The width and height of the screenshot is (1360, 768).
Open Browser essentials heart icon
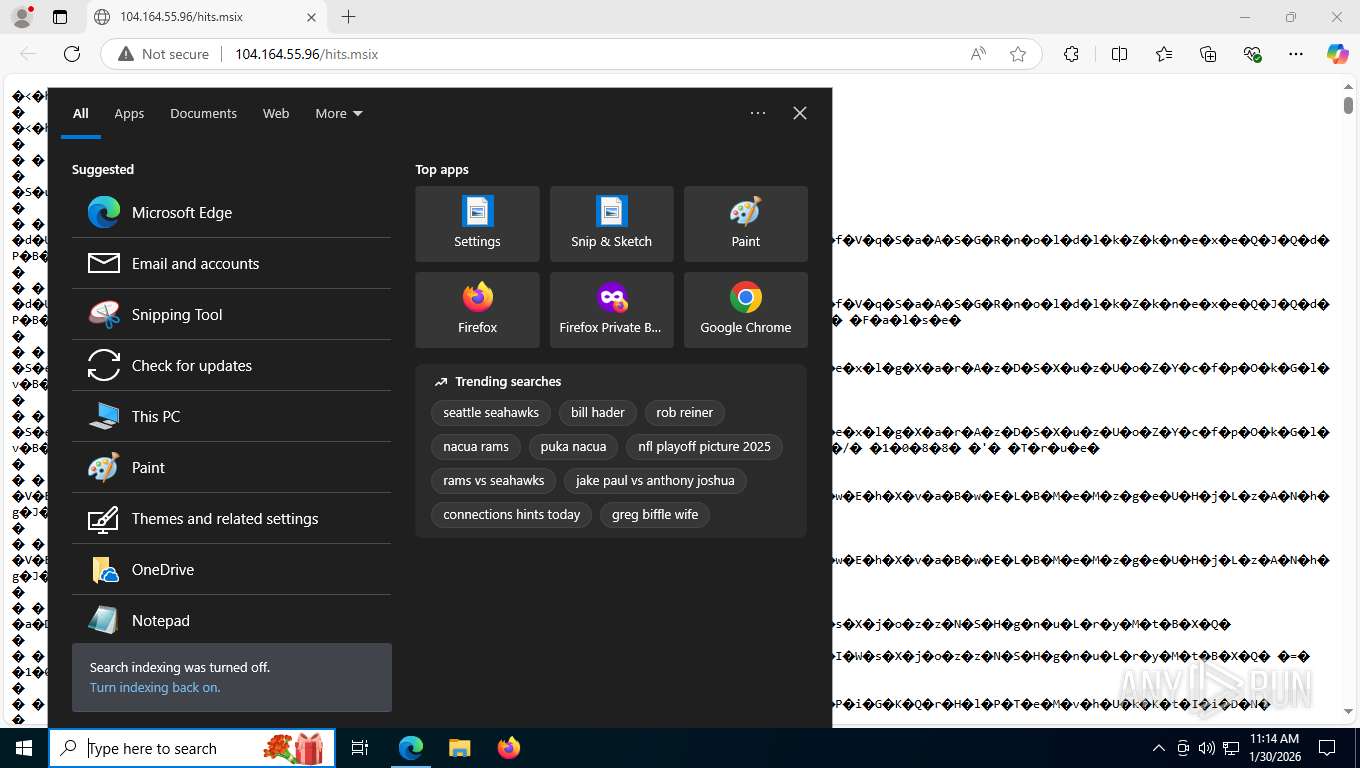[1252, 54]
